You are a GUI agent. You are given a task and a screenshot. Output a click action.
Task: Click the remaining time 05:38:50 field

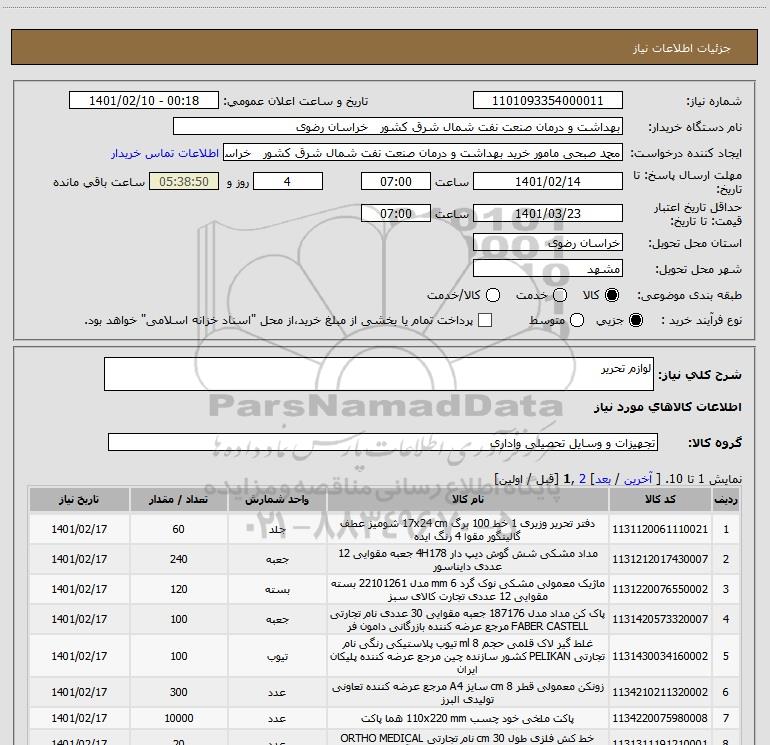point(184,182)
